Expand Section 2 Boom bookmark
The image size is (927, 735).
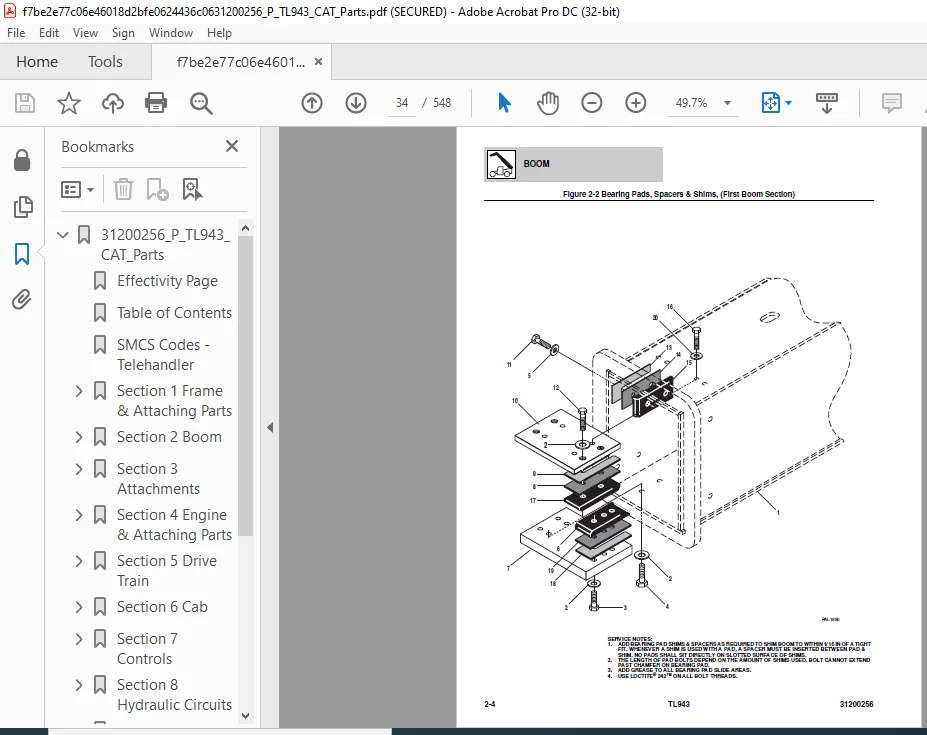79,437
